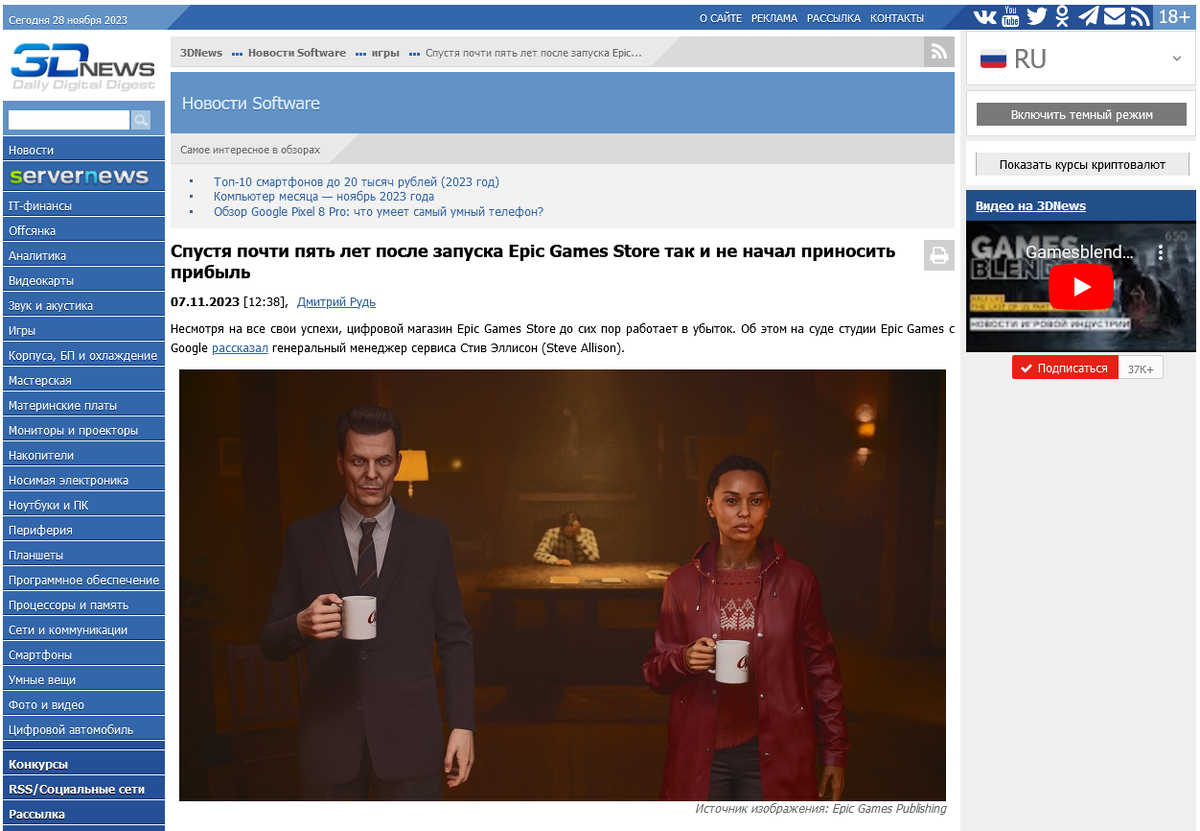
Task: Select Игры in sidebar menu
Action: [83, 330]
